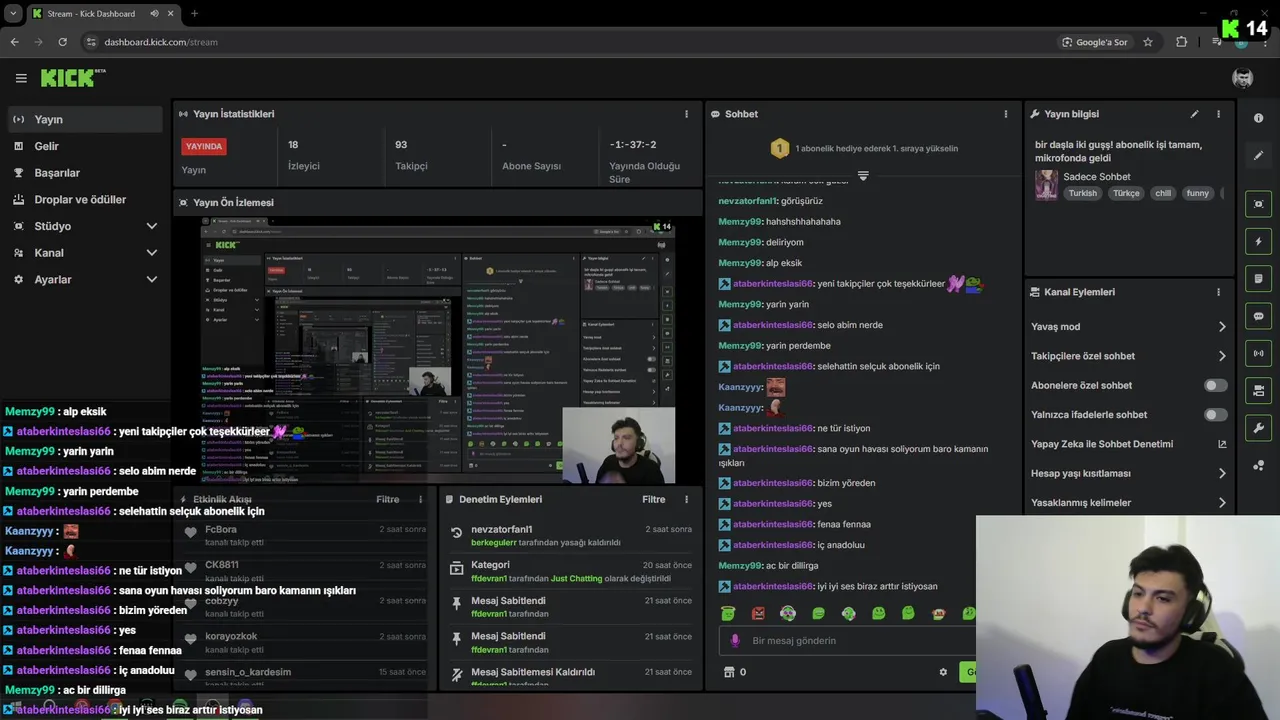
Task: Open chat settings with the gear icon
Action: 943,672
